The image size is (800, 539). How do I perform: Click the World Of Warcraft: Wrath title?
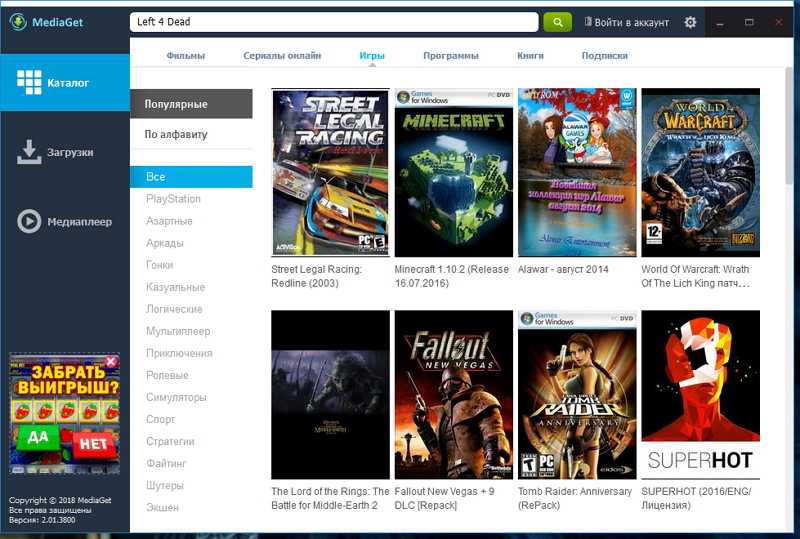coord(695,276)
